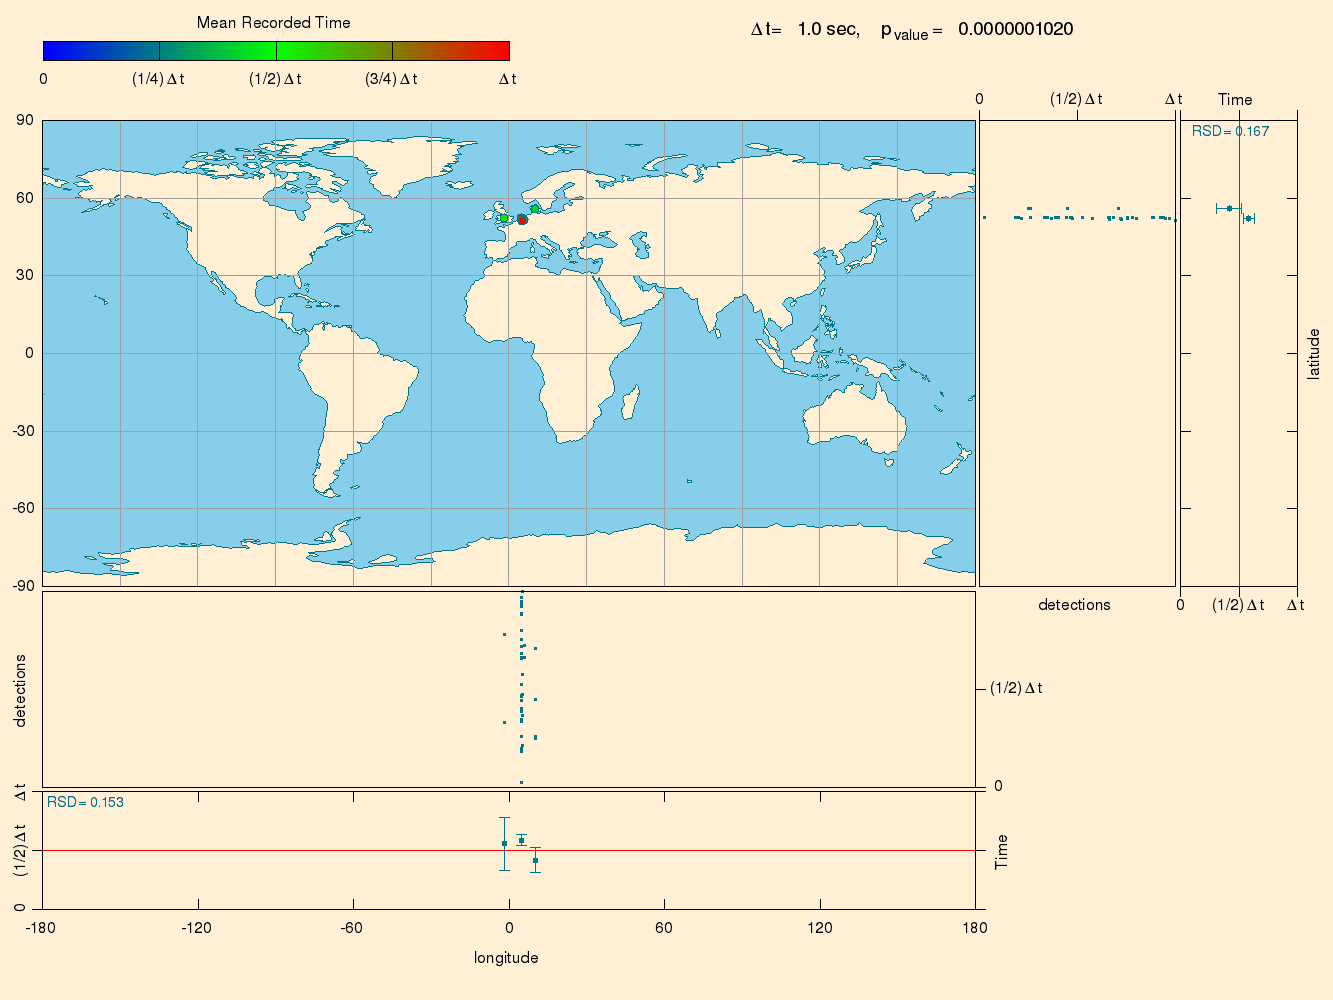This screenshot has height=1000, width=1333.
Task: Click the 120 tick on the longitude axis
Action: (820, 927)
